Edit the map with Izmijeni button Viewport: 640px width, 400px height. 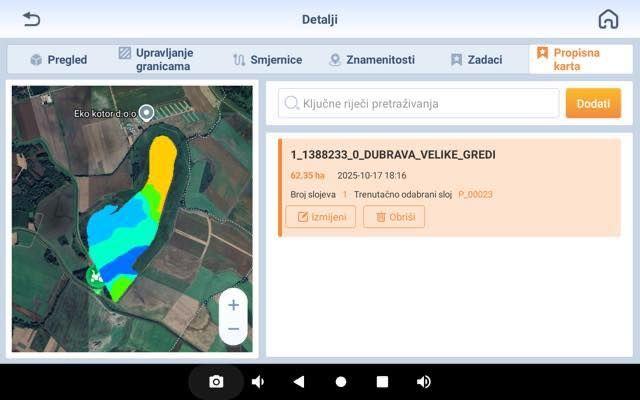tap(321, 217)
